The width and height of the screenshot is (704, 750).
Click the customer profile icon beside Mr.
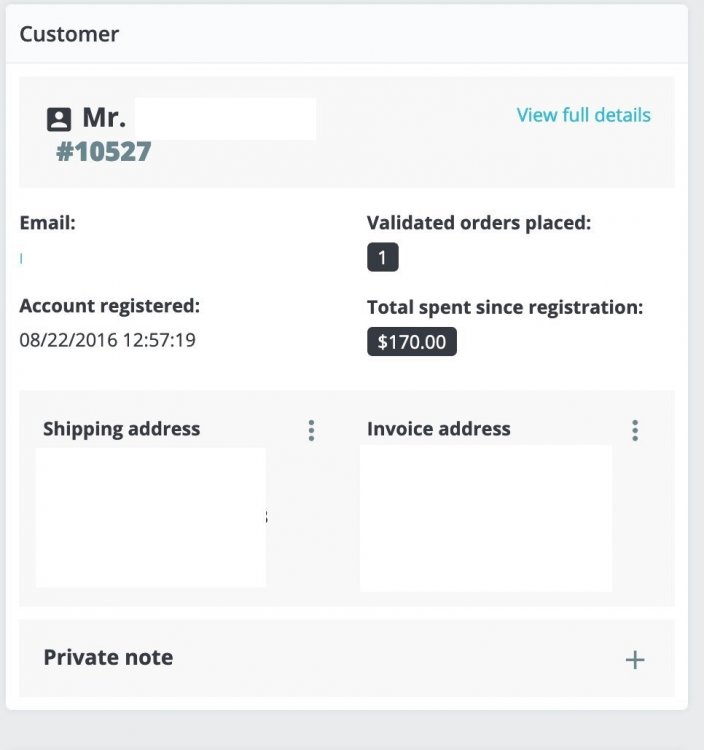pyautogui.click(x=59, y=120)
